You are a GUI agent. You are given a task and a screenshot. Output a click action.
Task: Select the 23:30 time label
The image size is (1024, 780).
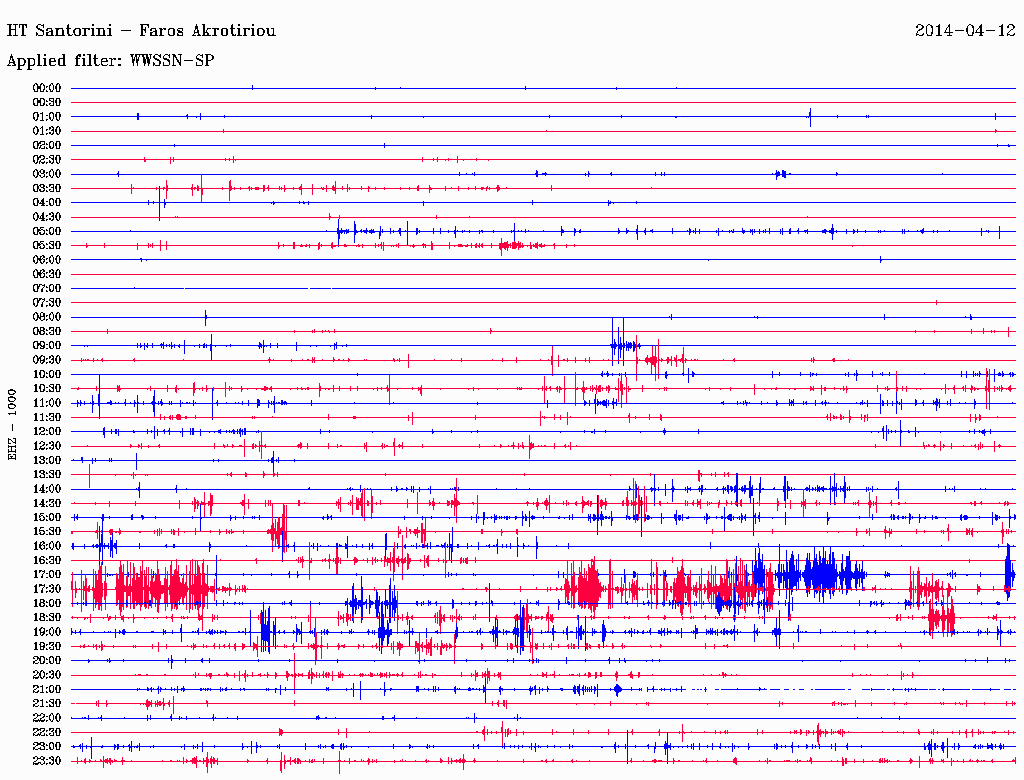(47, 761)
